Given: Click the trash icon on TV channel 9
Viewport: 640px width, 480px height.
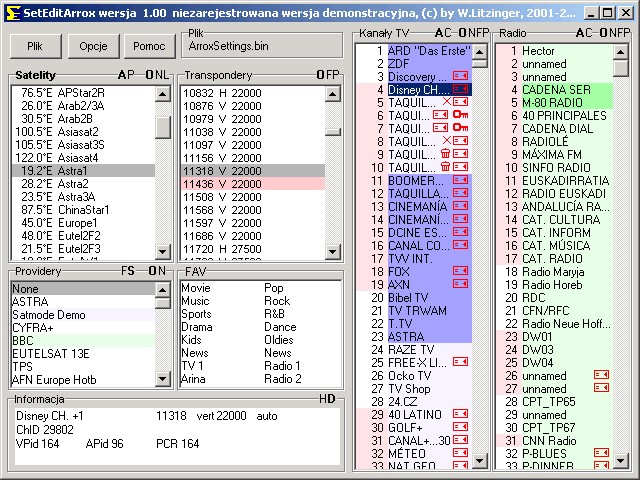Looking at the screenshot, I should point(447,154).
